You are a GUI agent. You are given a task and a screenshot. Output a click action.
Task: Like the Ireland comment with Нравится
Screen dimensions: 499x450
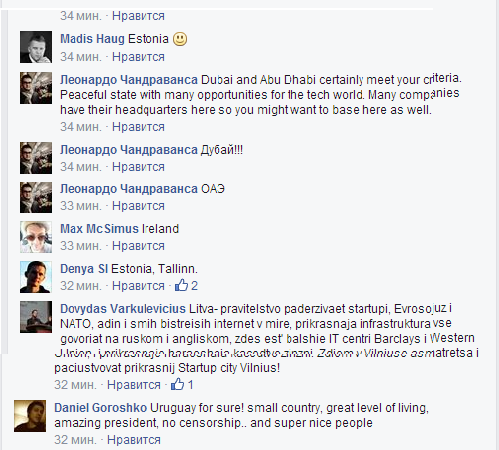138,246
